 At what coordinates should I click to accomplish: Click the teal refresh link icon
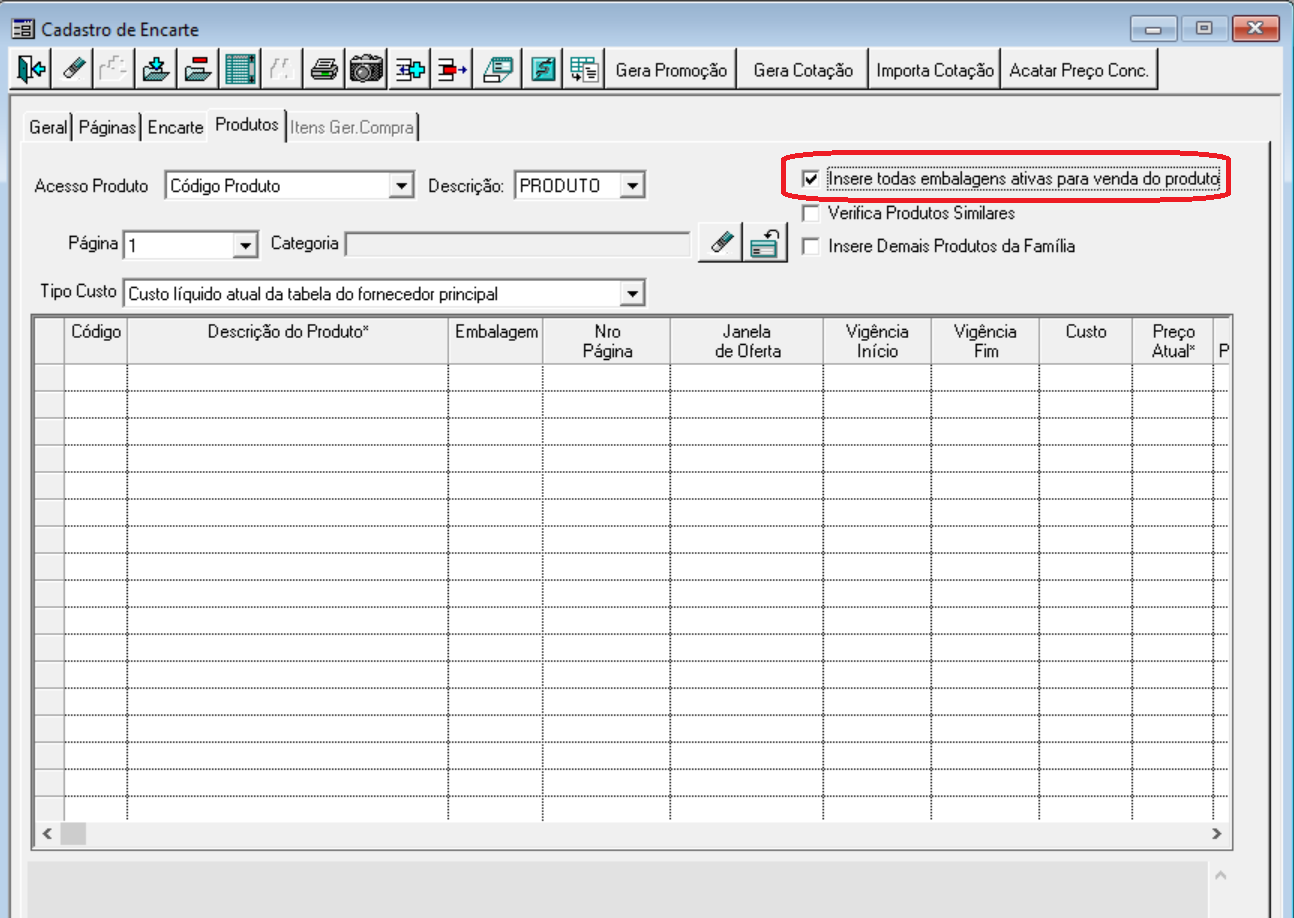click(543, 70)
